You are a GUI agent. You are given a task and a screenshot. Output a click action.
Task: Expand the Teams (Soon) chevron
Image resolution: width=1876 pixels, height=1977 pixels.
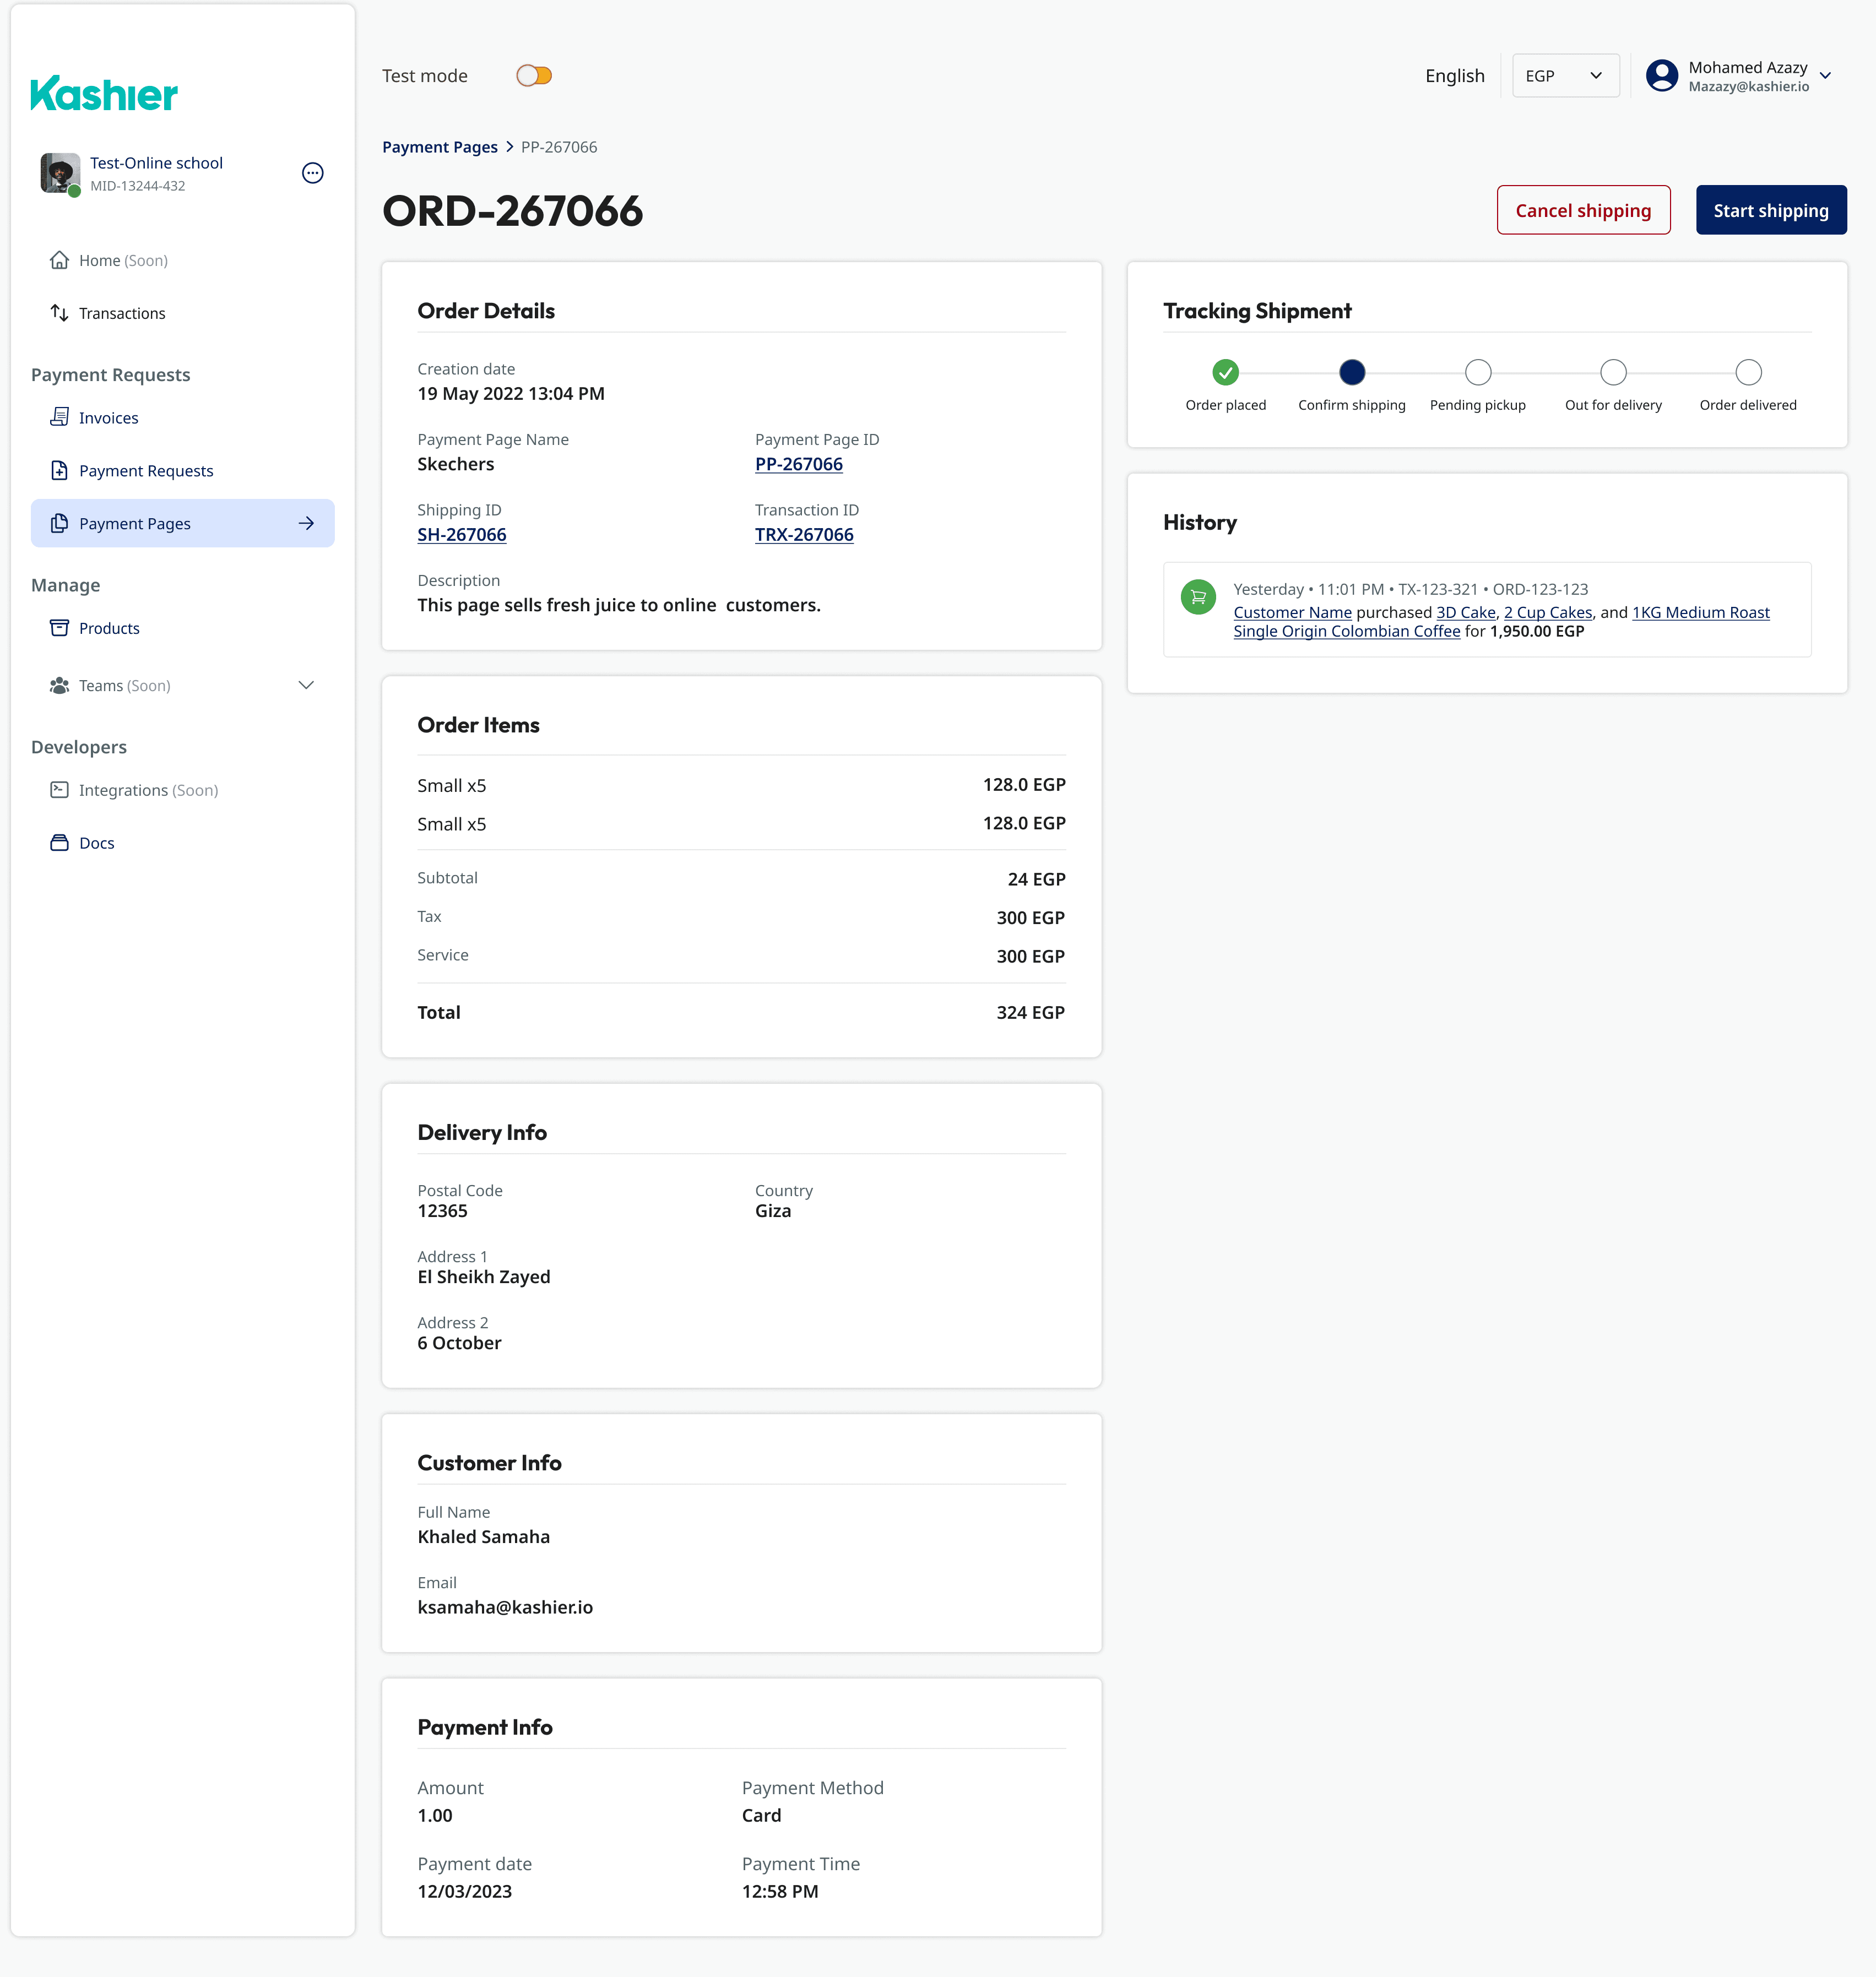[x=306, y=685]
